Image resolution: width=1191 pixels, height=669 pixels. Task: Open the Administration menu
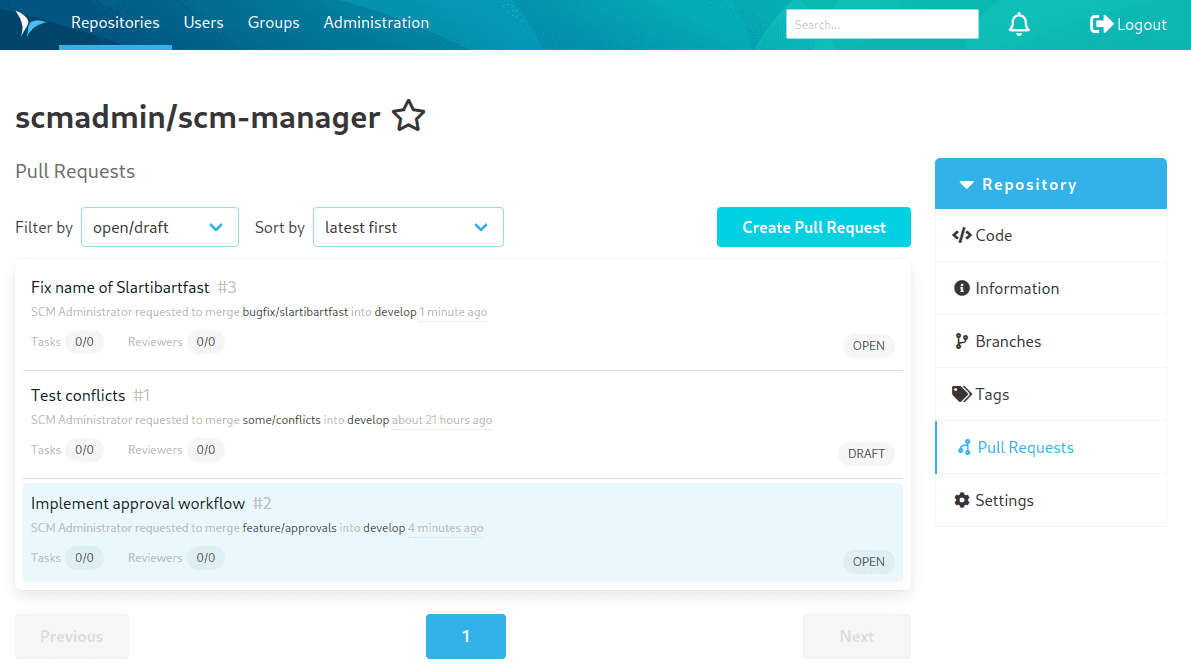(x=376, y=22)
